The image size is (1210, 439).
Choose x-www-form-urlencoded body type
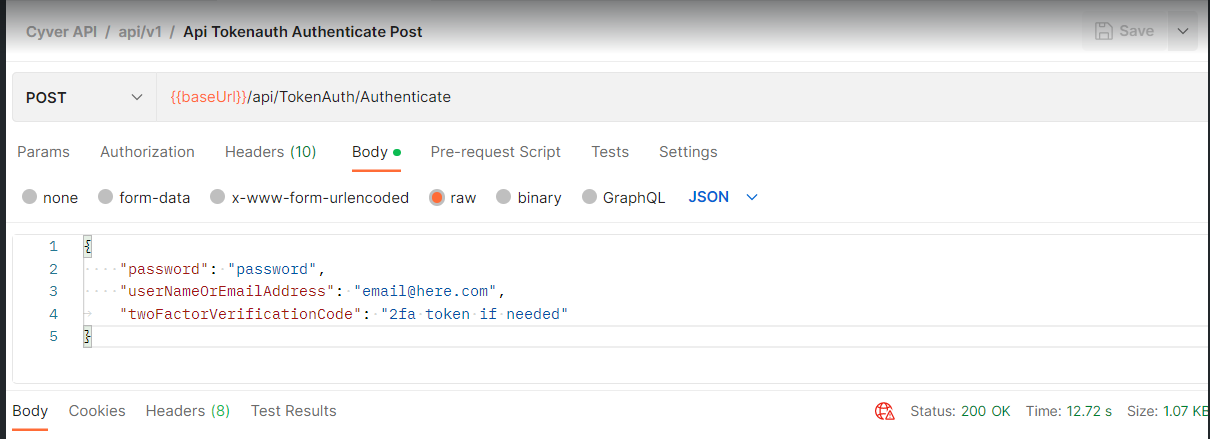(218, 197)
